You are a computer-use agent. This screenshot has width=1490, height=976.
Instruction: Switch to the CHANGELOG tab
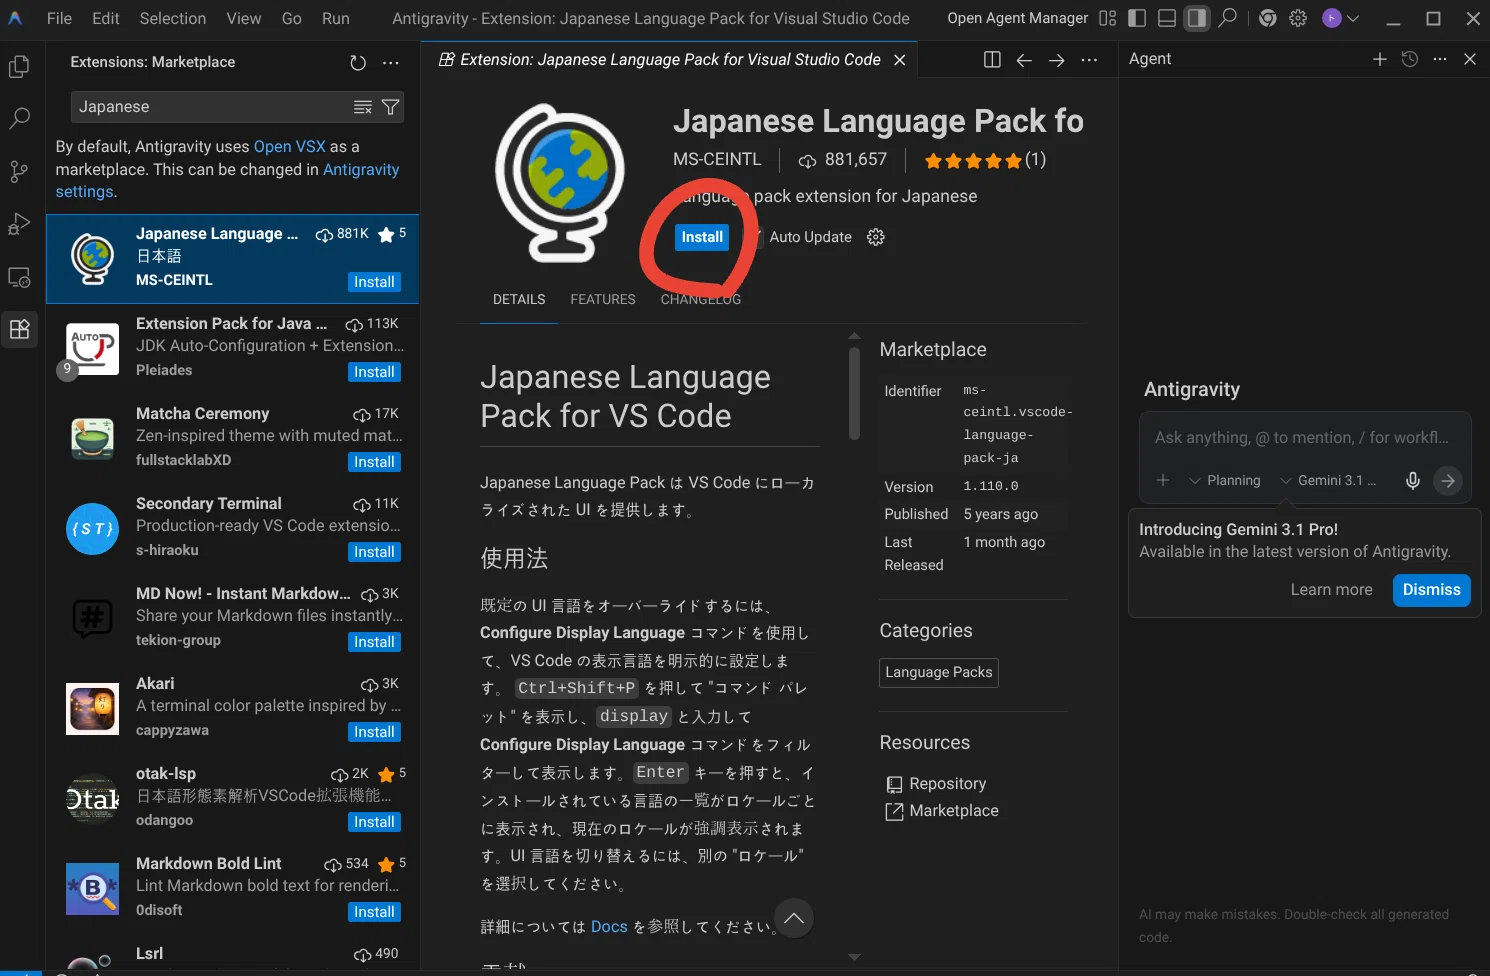click(x=701, y=299)
